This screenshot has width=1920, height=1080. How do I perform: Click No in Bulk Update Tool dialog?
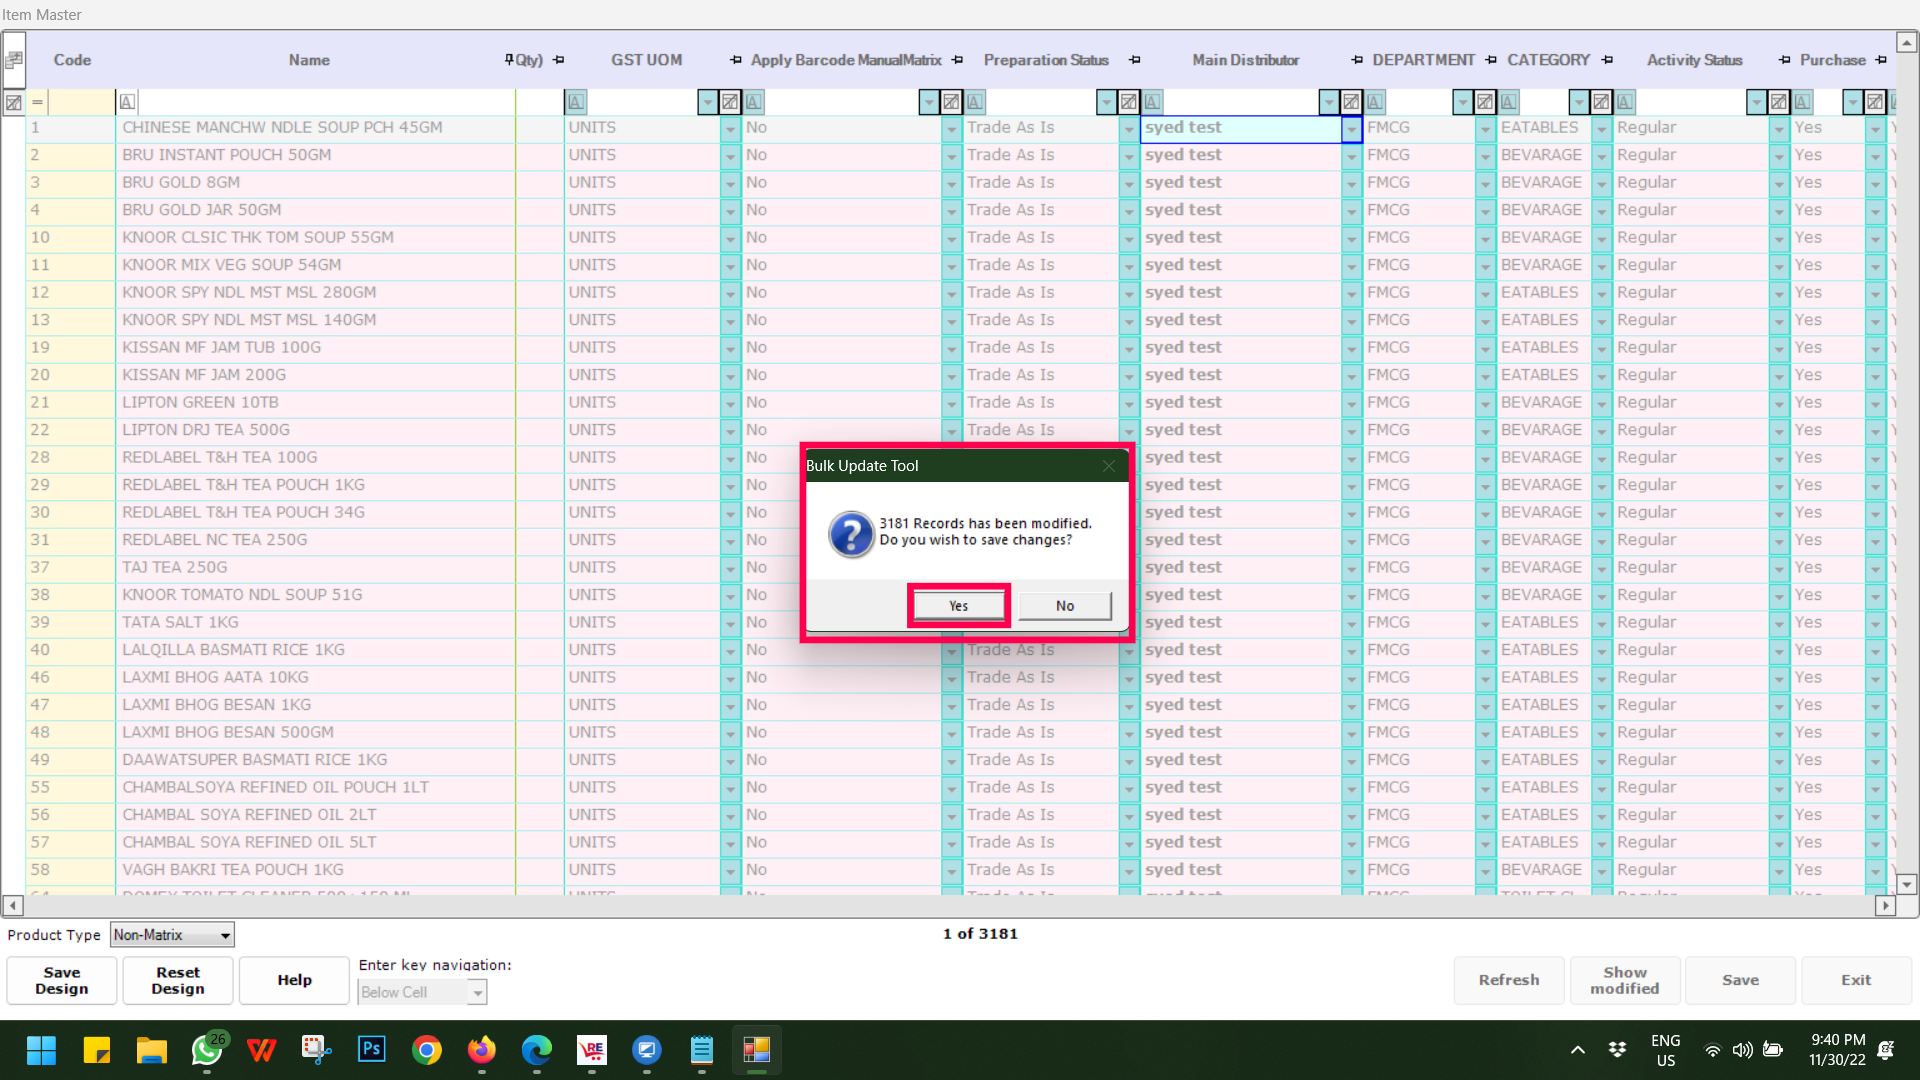(x=1064, y=606)
